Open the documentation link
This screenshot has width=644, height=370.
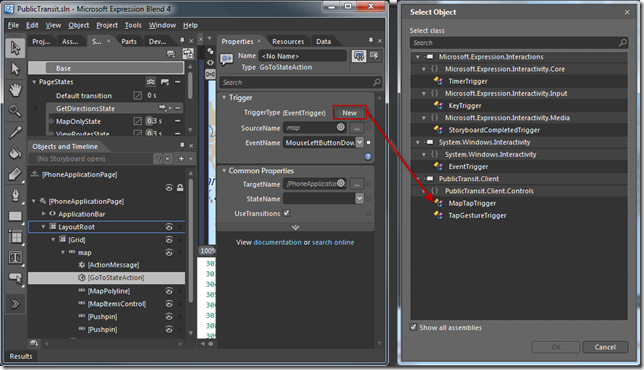[x=277, y=242]
